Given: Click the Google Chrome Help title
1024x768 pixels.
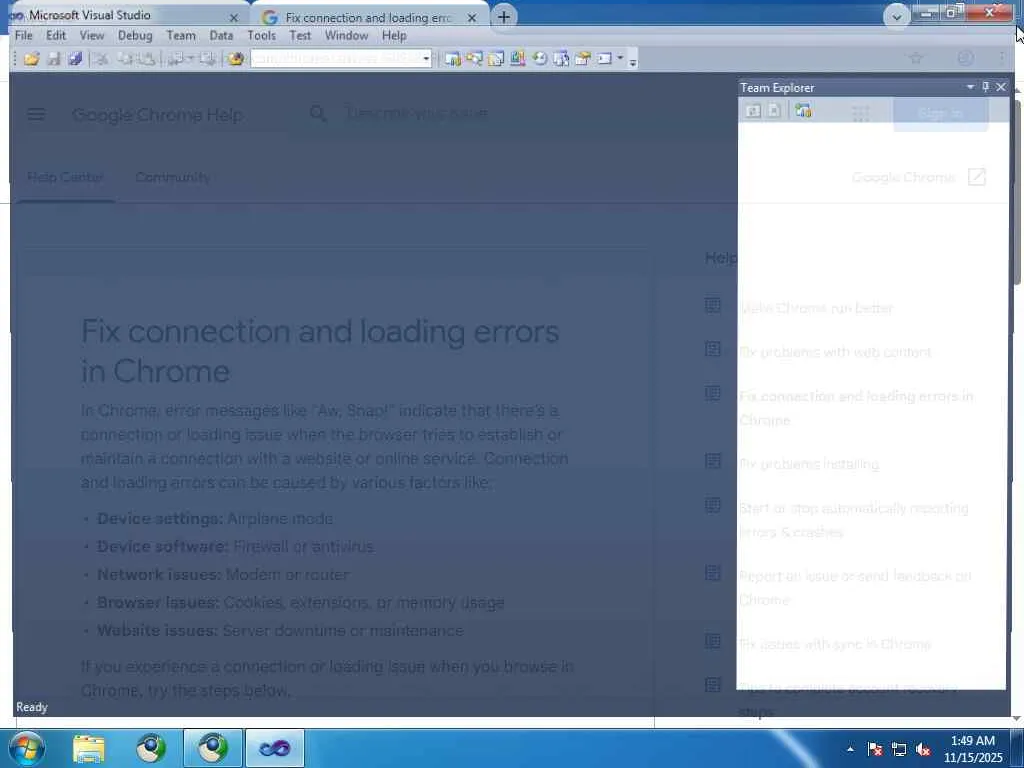Looking at the screenshot, I should [x=158, y=115].
